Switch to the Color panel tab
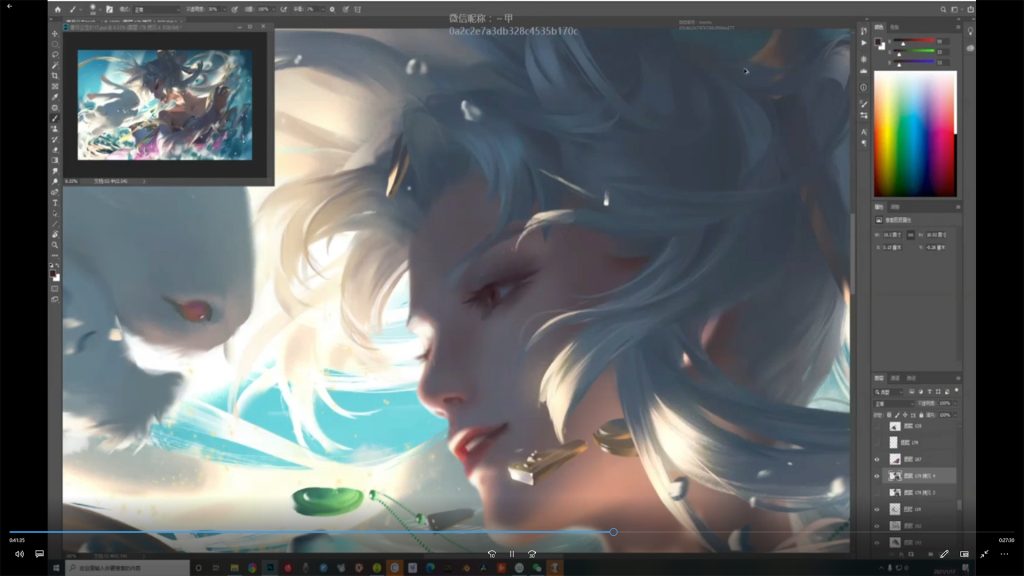The image size is (1024, 576). coord(879,27)
